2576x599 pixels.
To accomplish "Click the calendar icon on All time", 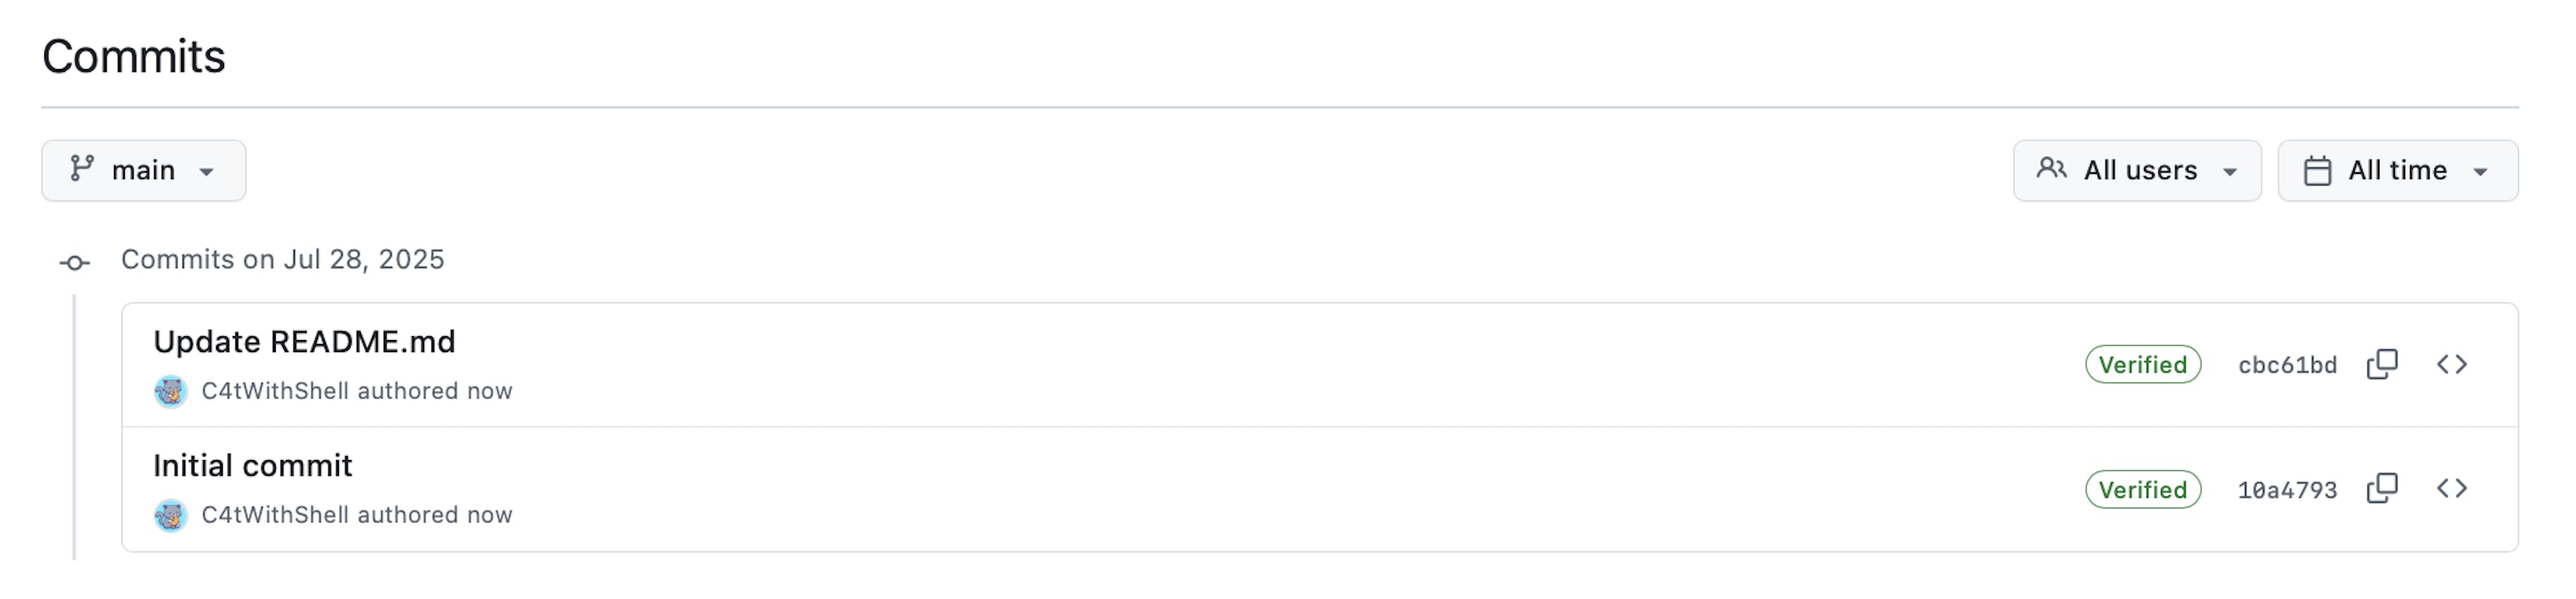I will pos(2317,171).
